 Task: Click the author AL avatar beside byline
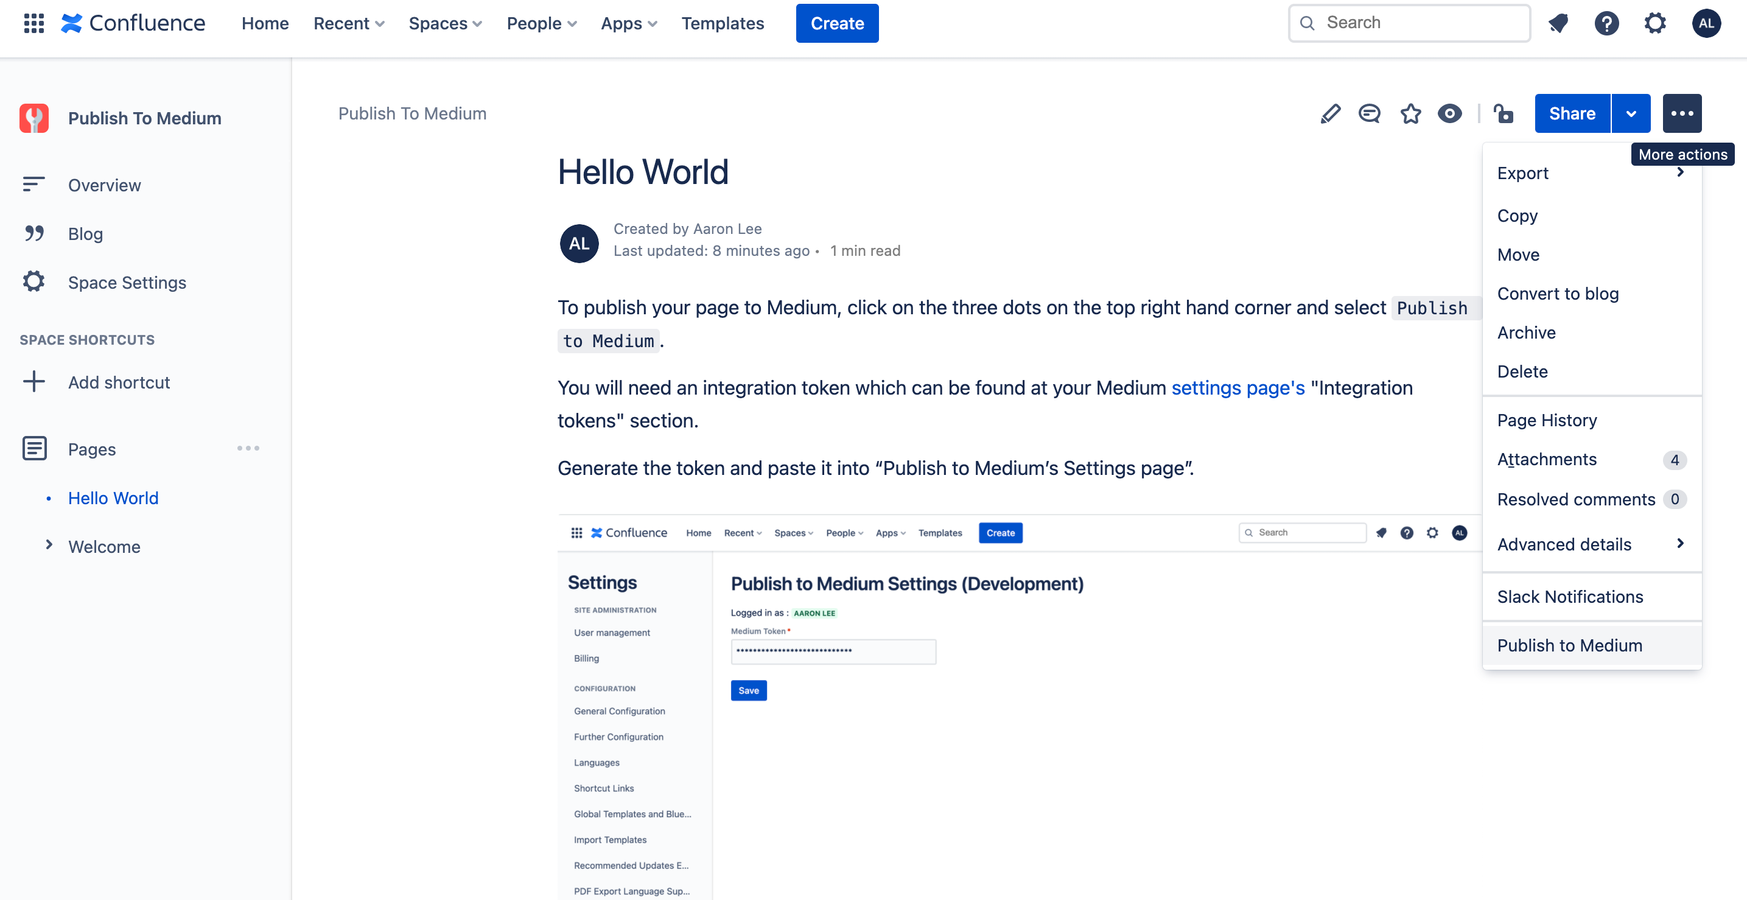(x=579, y=244)
